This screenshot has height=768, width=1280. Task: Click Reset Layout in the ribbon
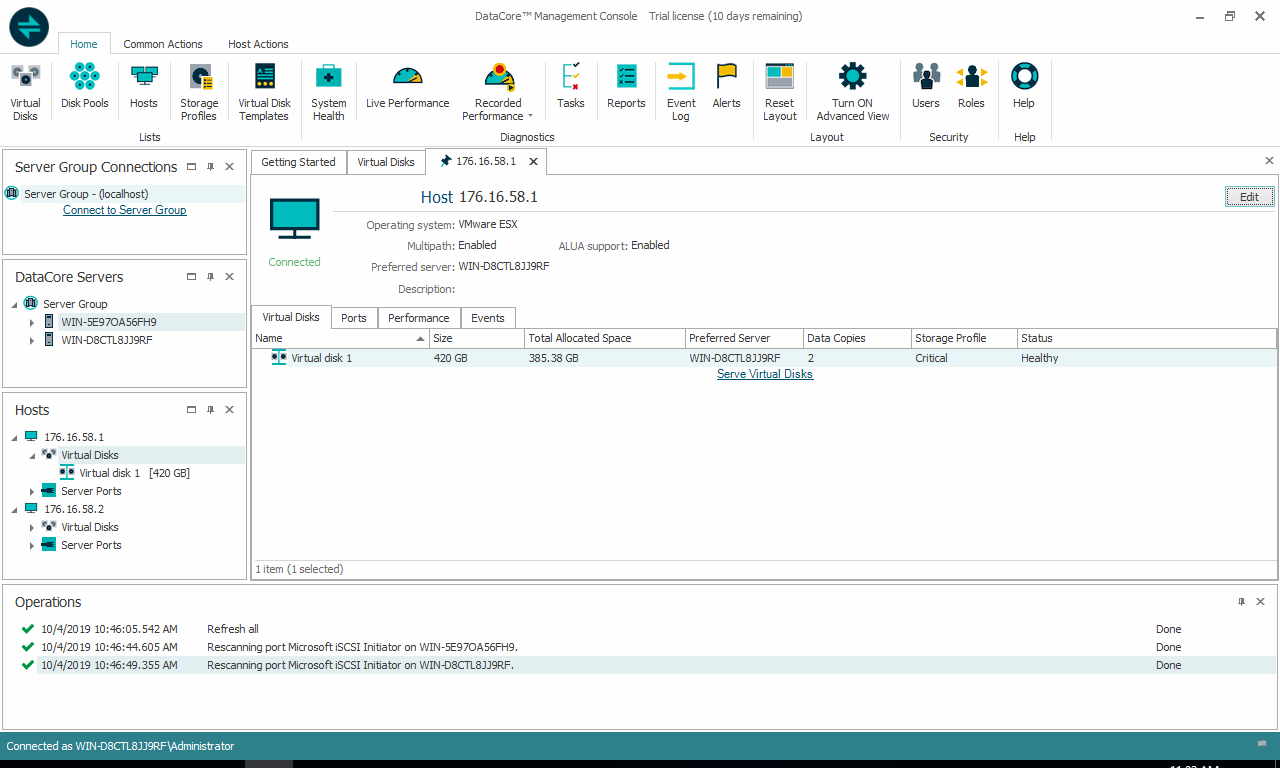pos(780,92)
